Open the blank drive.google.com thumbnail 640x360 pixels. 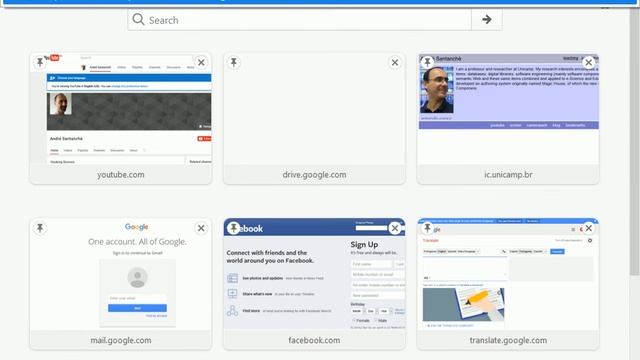(314, 109)
